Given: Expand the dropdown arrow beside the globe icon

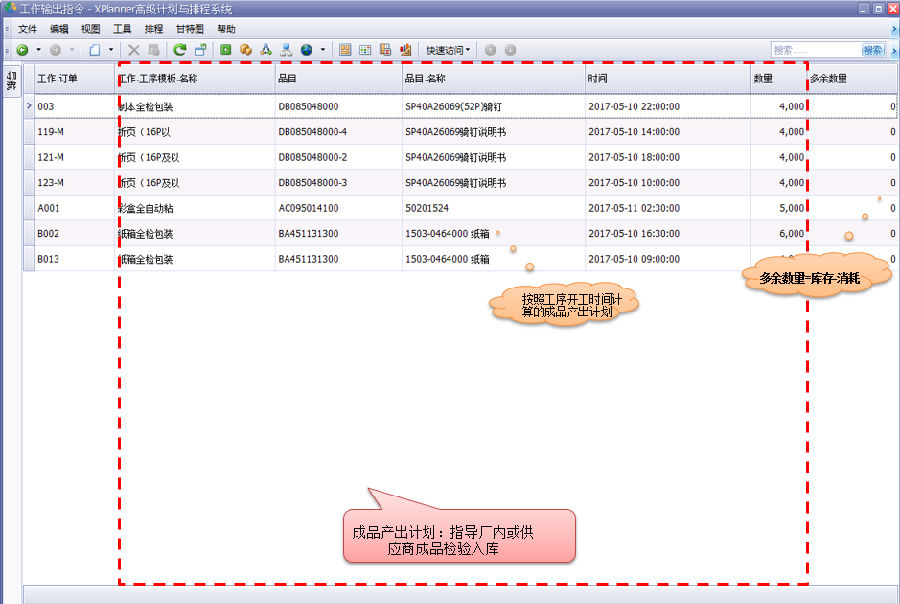Looking at the screenshot, I should (x=322, y=49).
